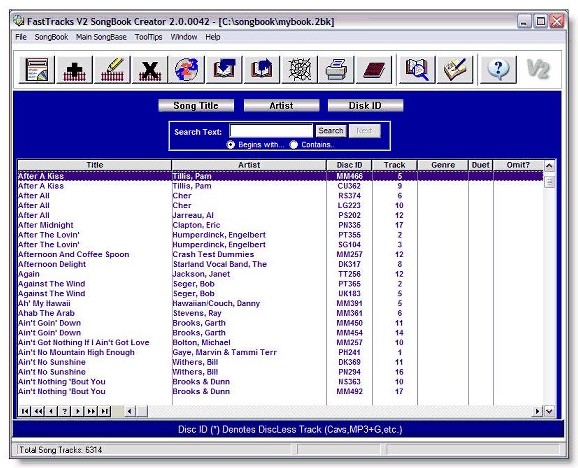Click the spider web toolbar icon
578x468 pixels.
[299, 69]
